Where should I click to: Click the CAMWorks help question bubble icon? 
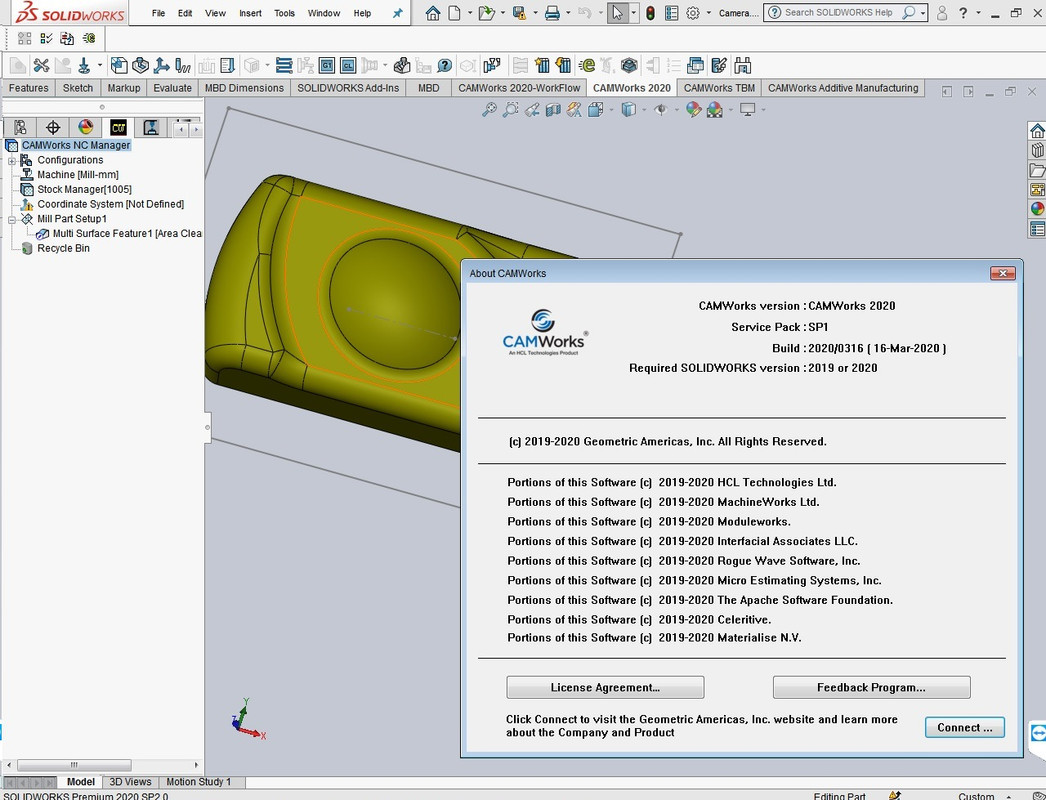click(x=445, y=65)
